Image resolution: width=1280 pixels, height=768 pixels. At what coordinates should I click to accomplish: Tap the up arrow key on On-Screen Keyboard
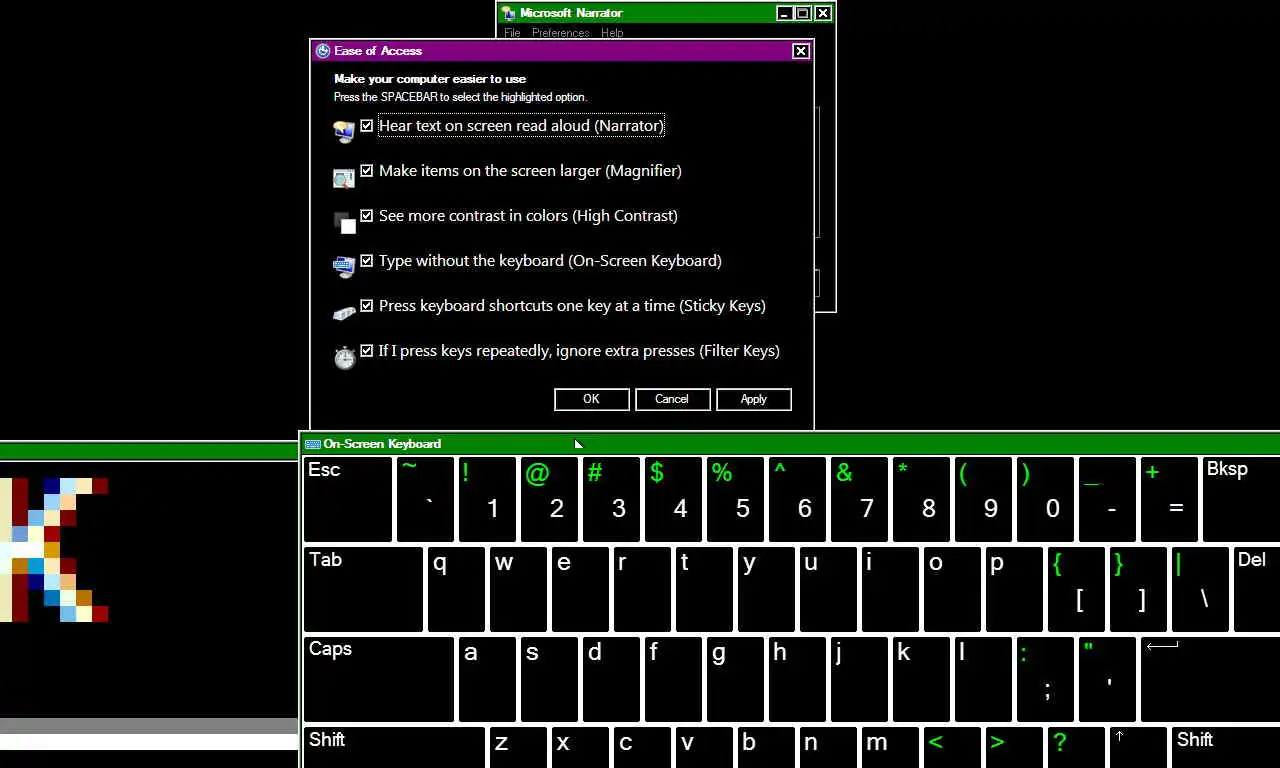tap(1138, 748)
